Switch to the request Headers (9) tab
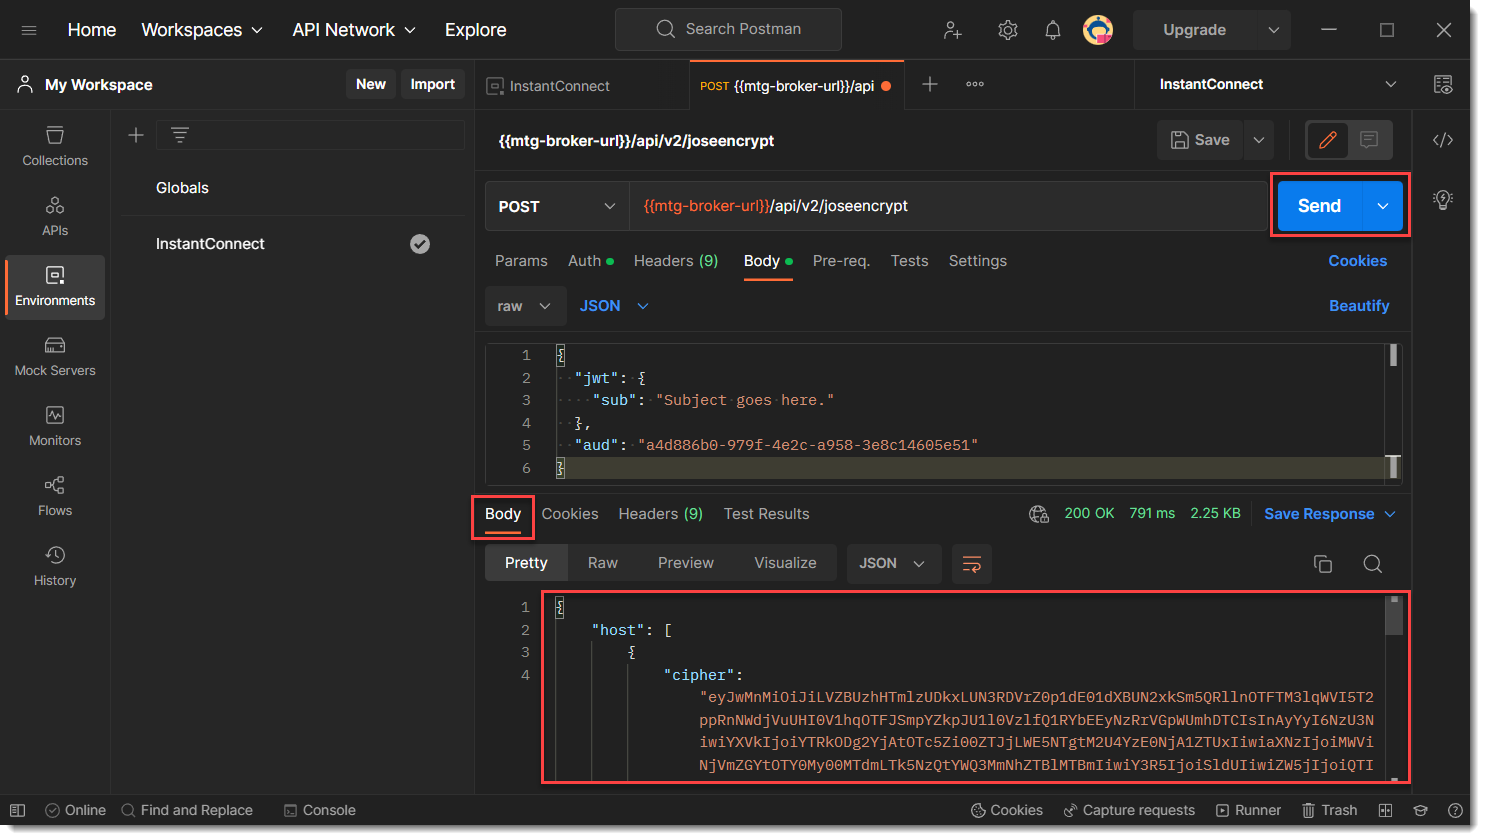 tap(676, 261)
